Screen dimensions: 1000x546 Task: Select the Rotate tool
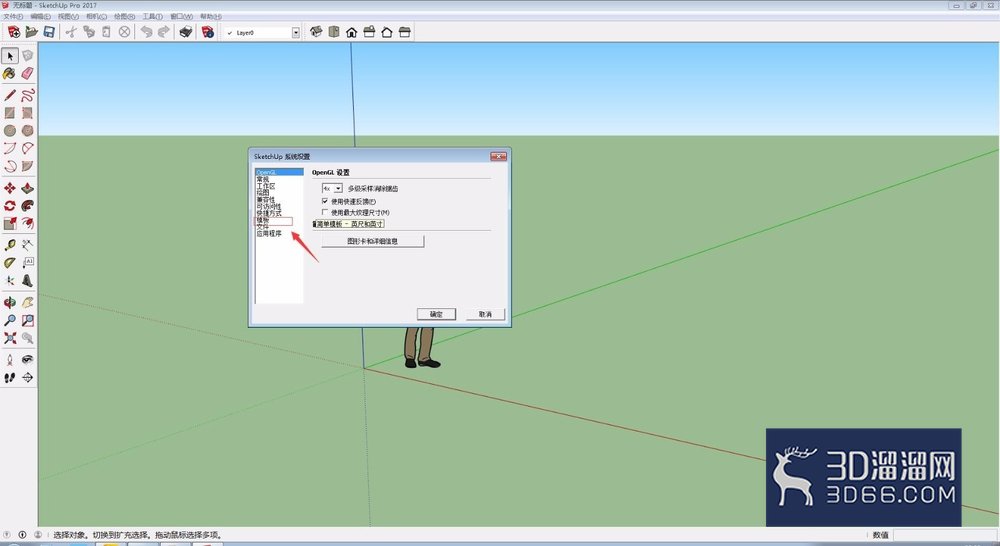10,206
